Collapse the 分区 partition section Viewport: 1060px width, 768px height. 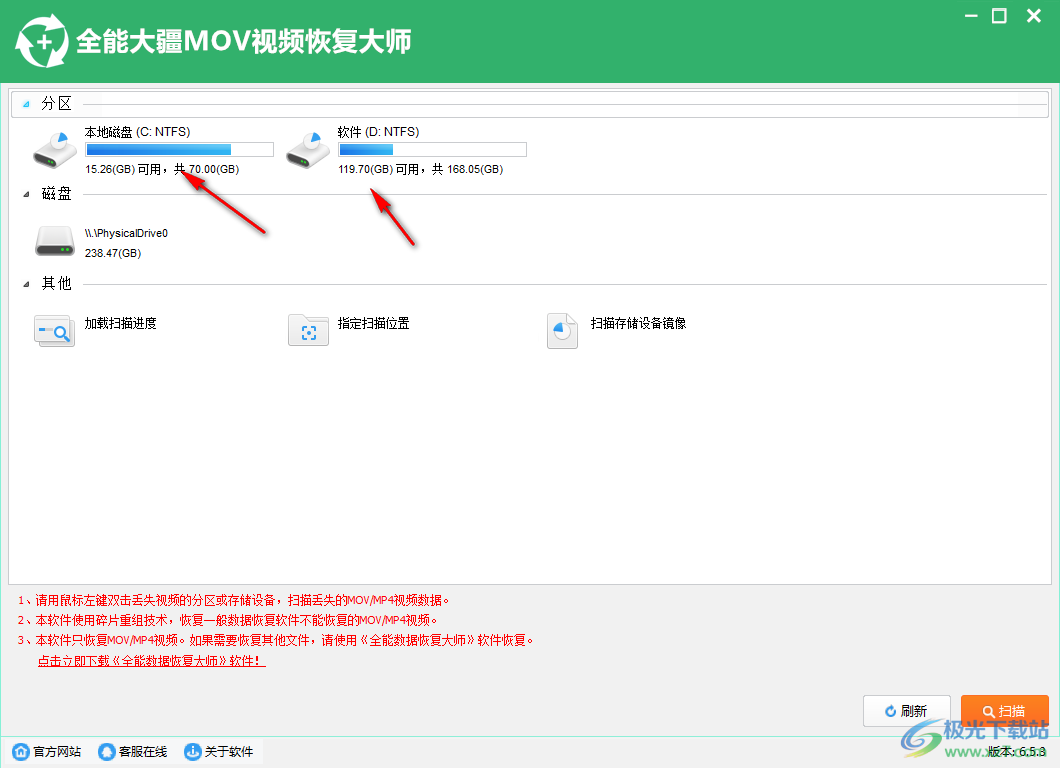click(26, 104)
